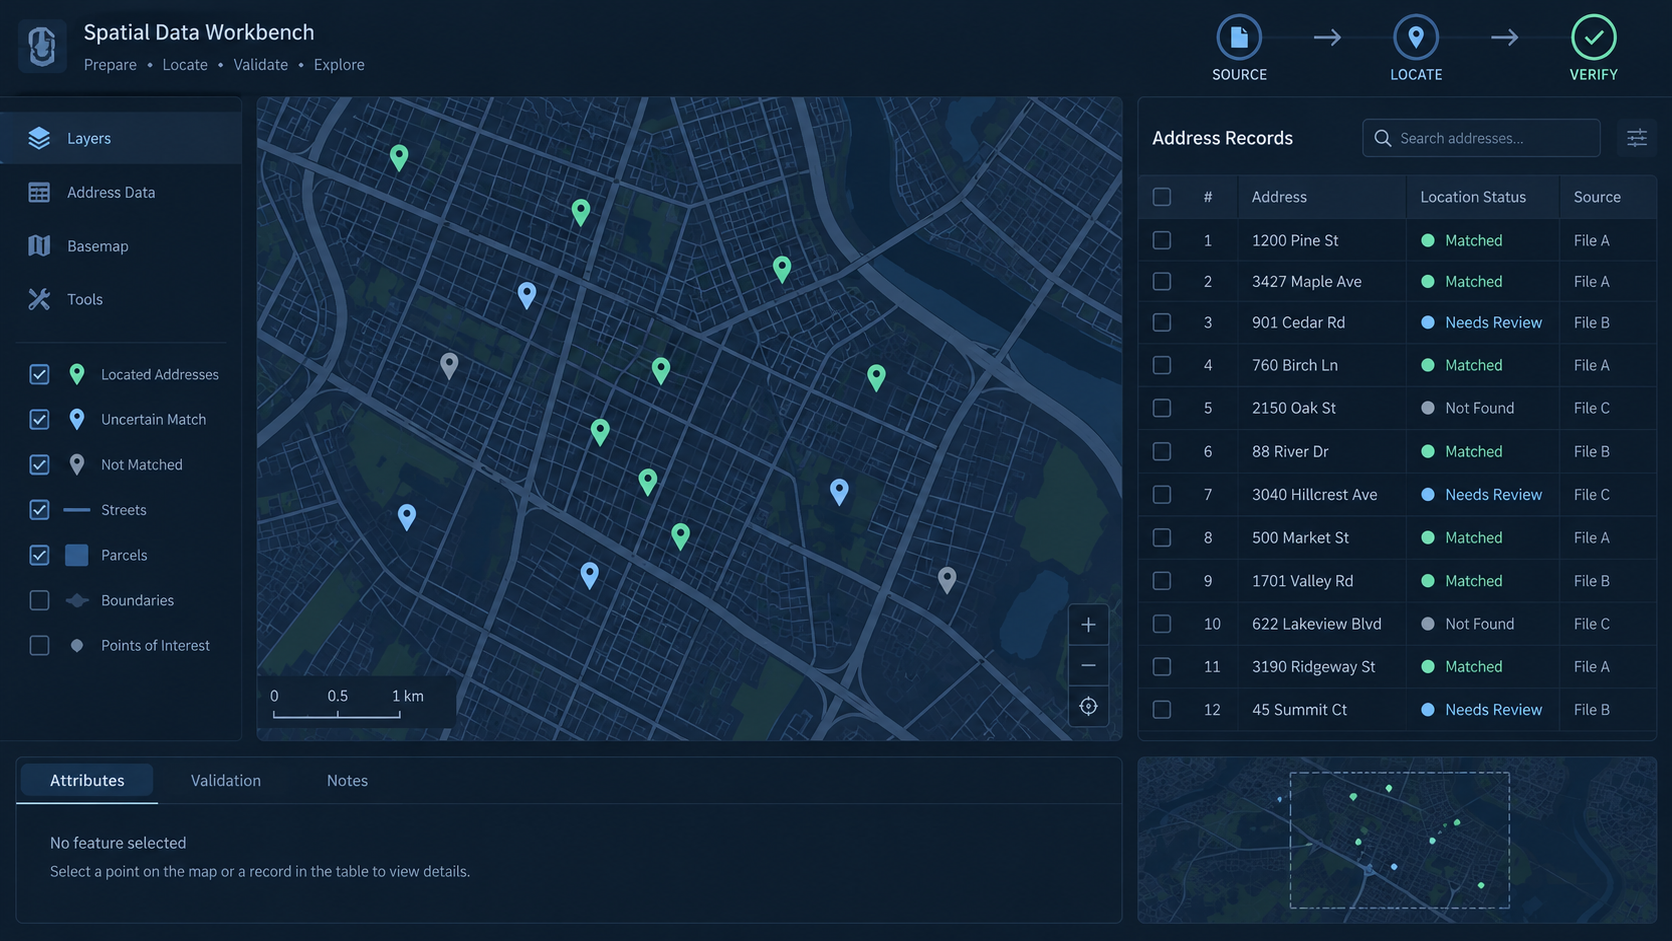The height and width of the screenshot is (941, 1672).
Task: Click the Tools wrench icon
Action: coord(39,299)
